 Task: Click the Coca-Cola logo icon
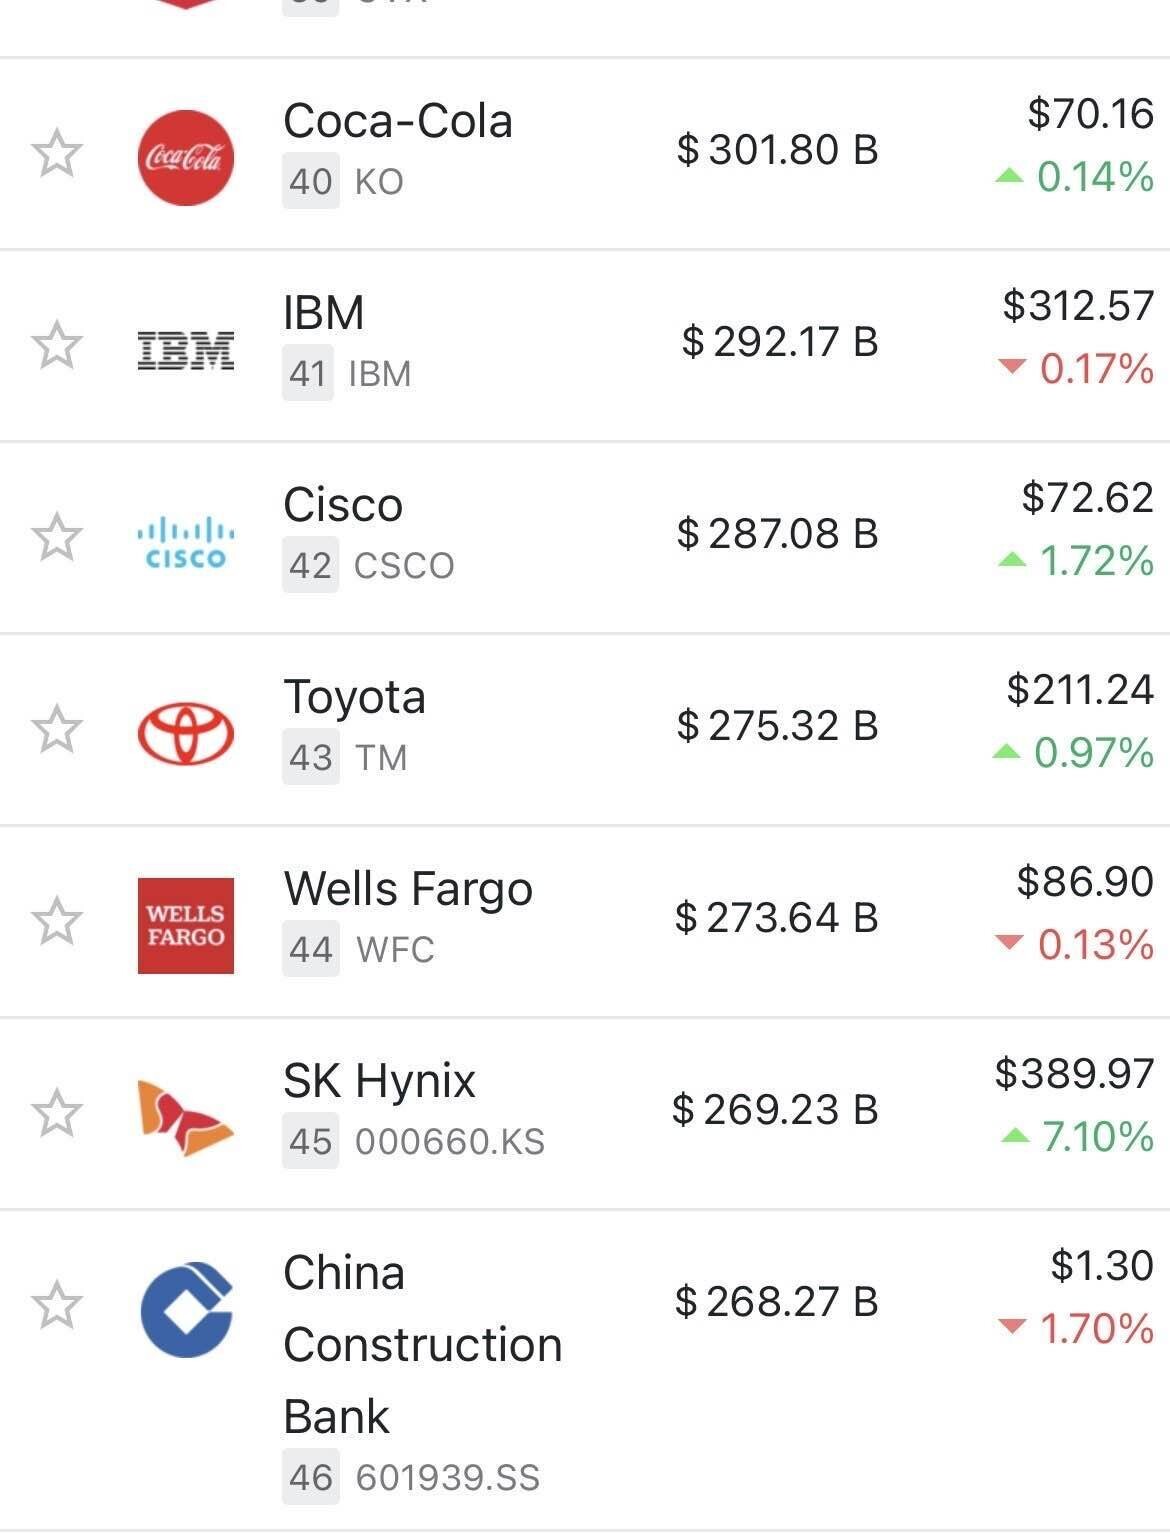185,157
